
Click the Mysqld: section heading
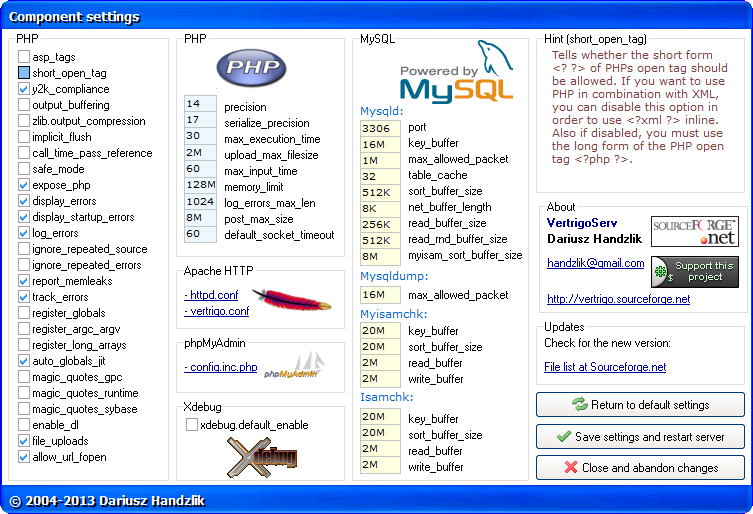382,111
